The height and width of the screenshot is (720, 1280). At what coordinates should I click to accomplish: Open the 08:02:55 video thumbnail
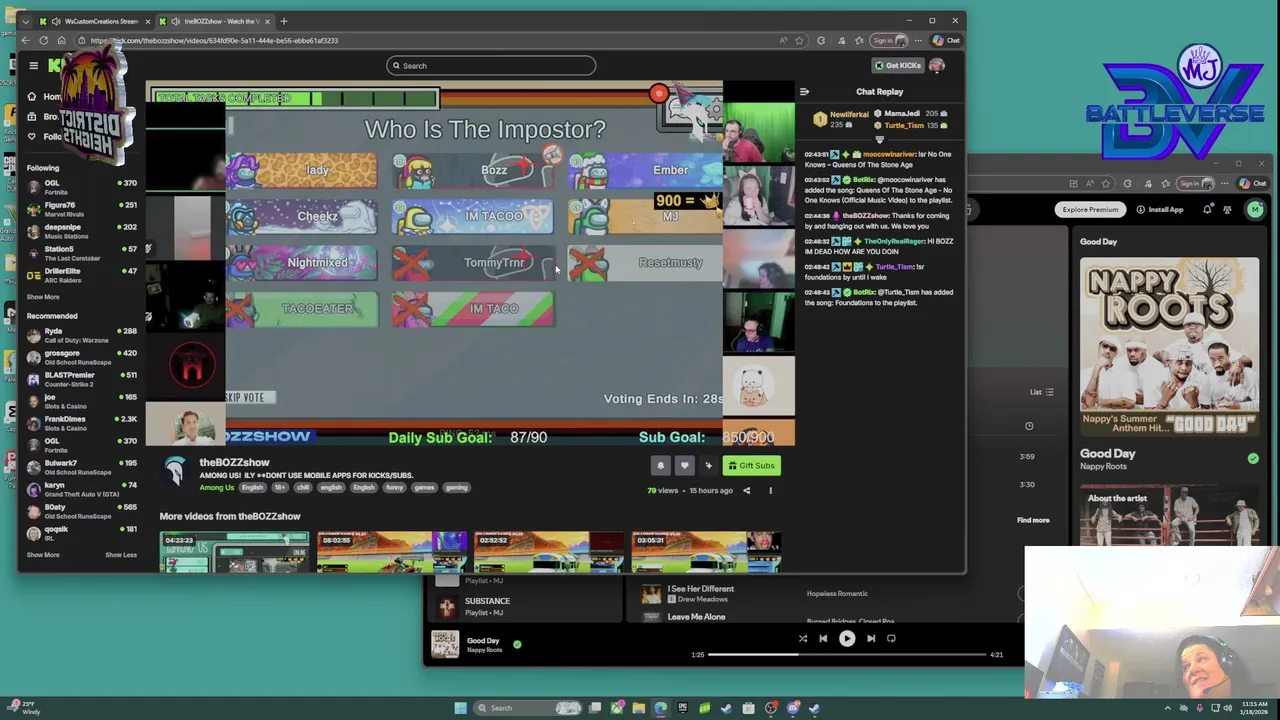[391, 552]
